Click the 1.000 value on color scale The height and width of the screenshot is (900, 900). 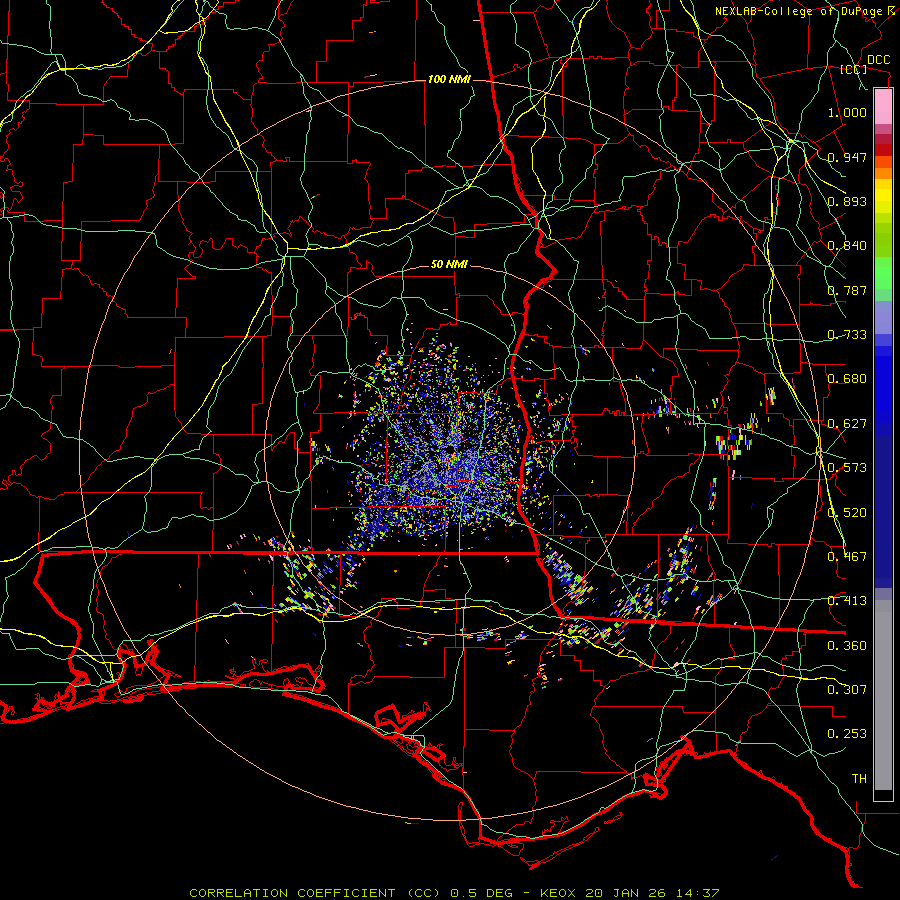[x=847, y=112]
